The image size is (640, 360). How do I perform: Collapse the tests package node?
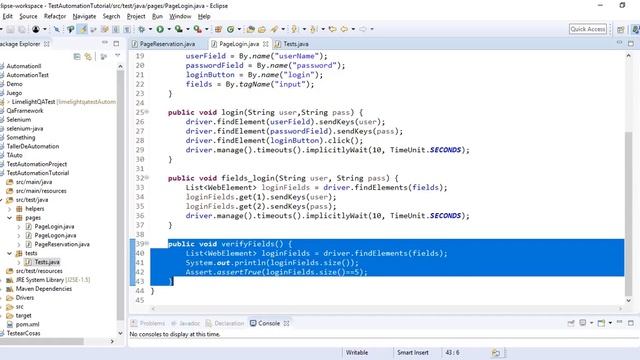click(9, 253)
